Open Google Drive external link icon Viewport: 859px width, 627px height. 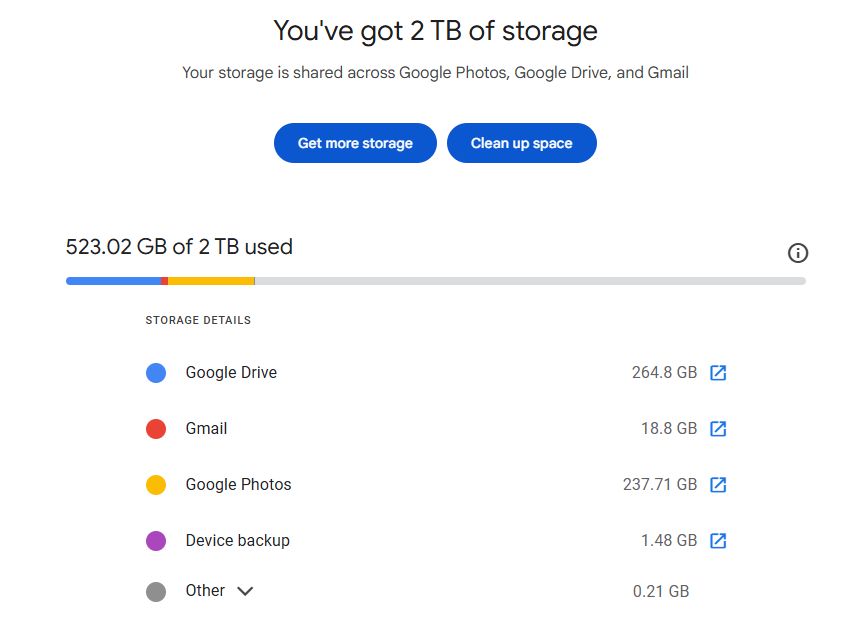718,373
